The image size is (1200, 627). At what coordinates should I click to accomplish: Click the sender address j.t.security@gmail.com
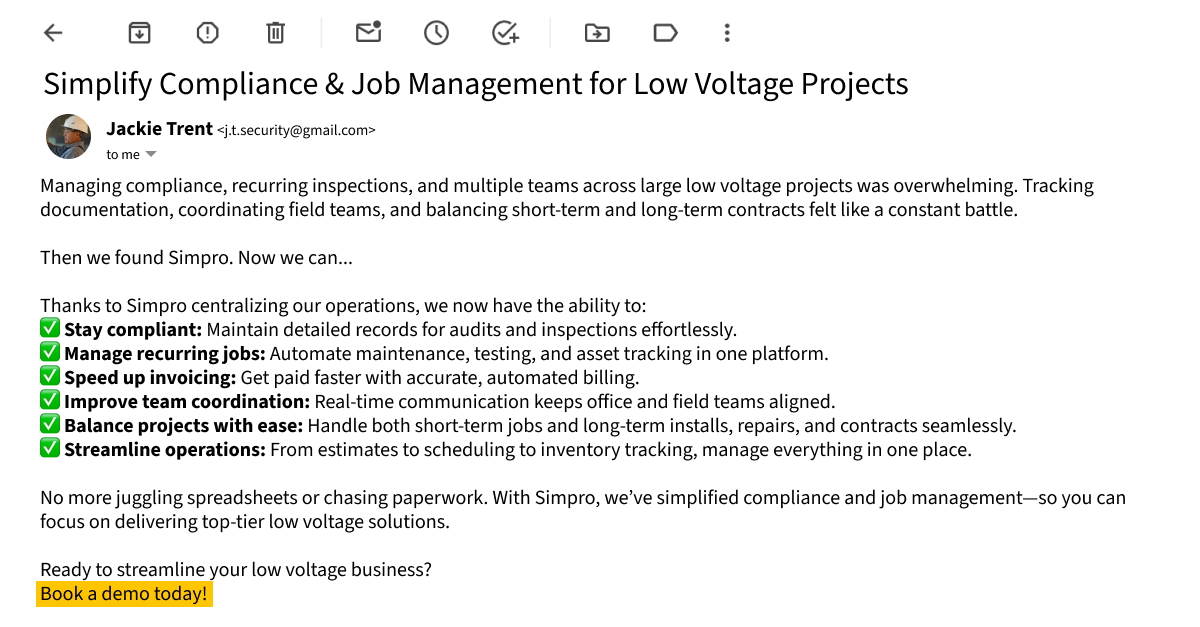pos(297,130)
